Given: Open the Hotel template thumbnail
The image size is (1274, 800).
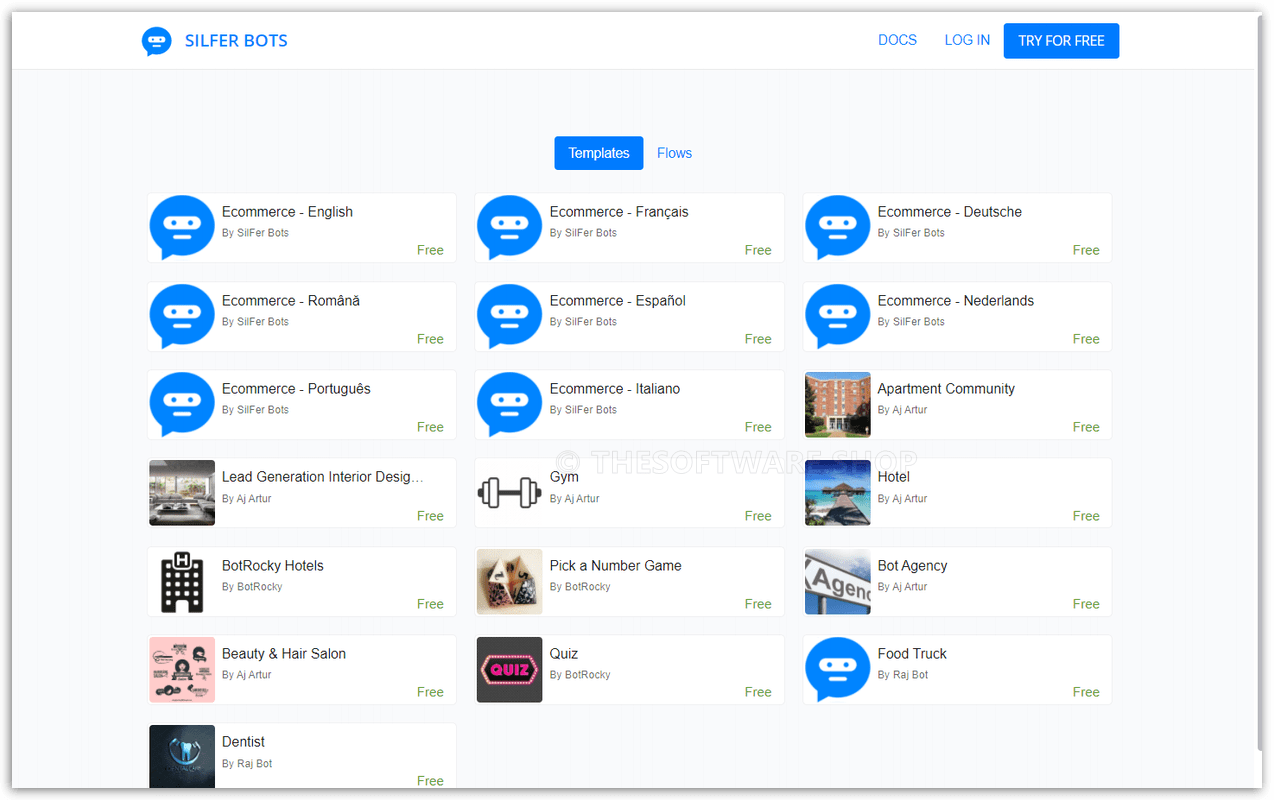Looking at the screenshot, I should coord(837,492).
